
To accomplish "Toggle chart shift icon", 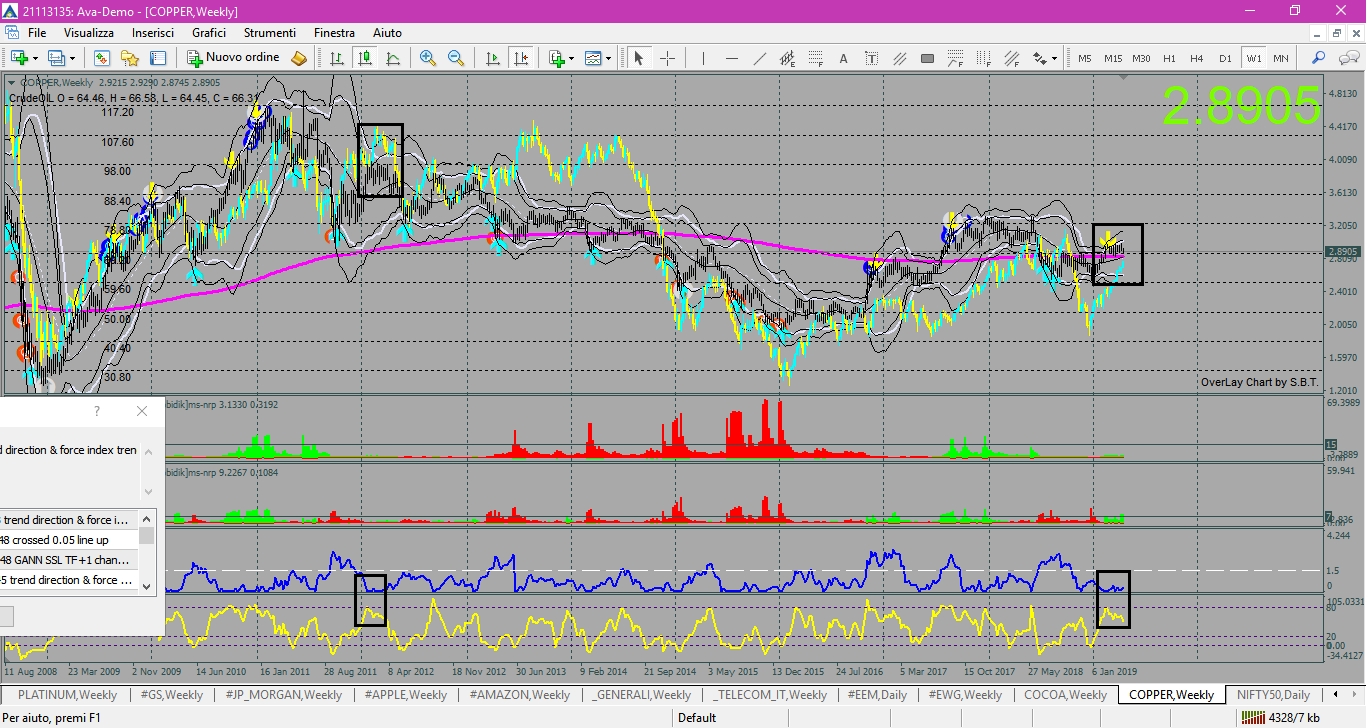I will coord(521,58).
